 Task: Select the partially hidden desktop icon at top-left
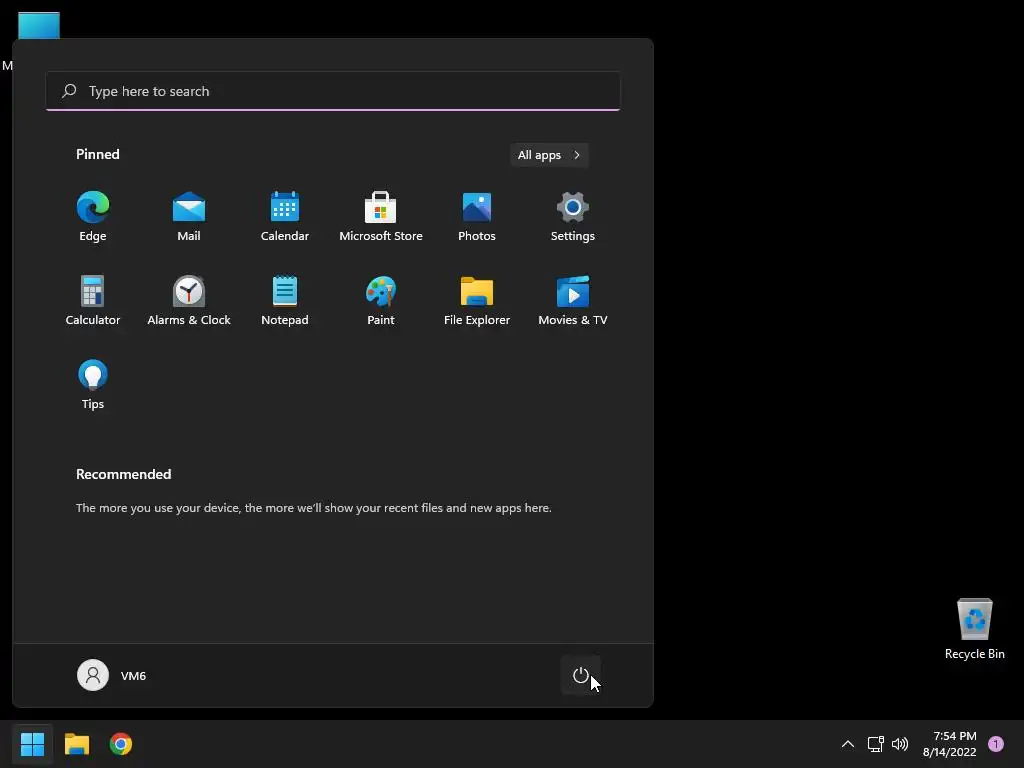pyautogui.click(x=39, y=25)
